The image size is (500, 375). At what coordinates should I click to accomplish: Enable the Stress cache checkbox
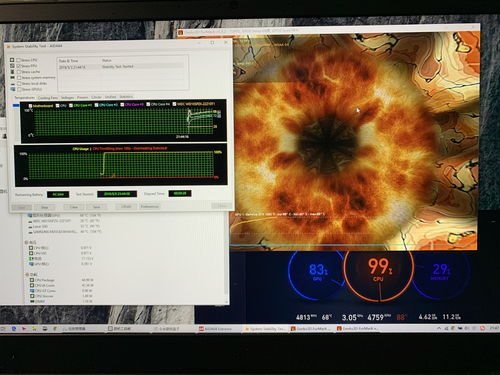tap(19, 72)
